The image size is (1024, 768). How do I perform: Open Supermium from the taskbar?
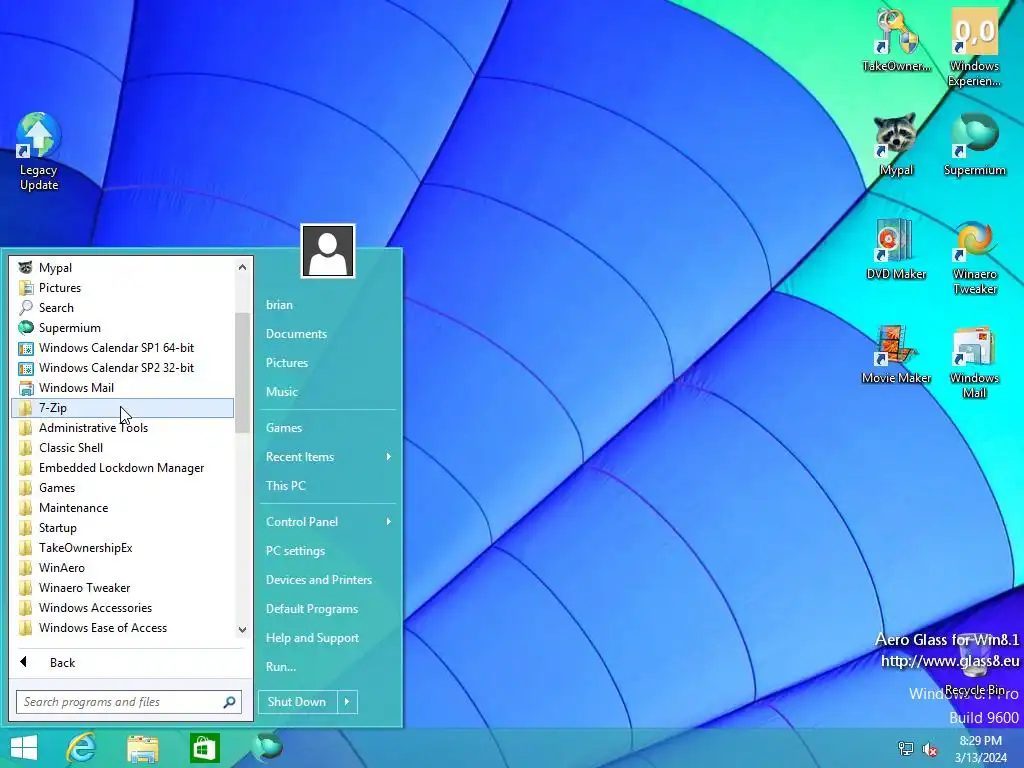tap(267, 746)
